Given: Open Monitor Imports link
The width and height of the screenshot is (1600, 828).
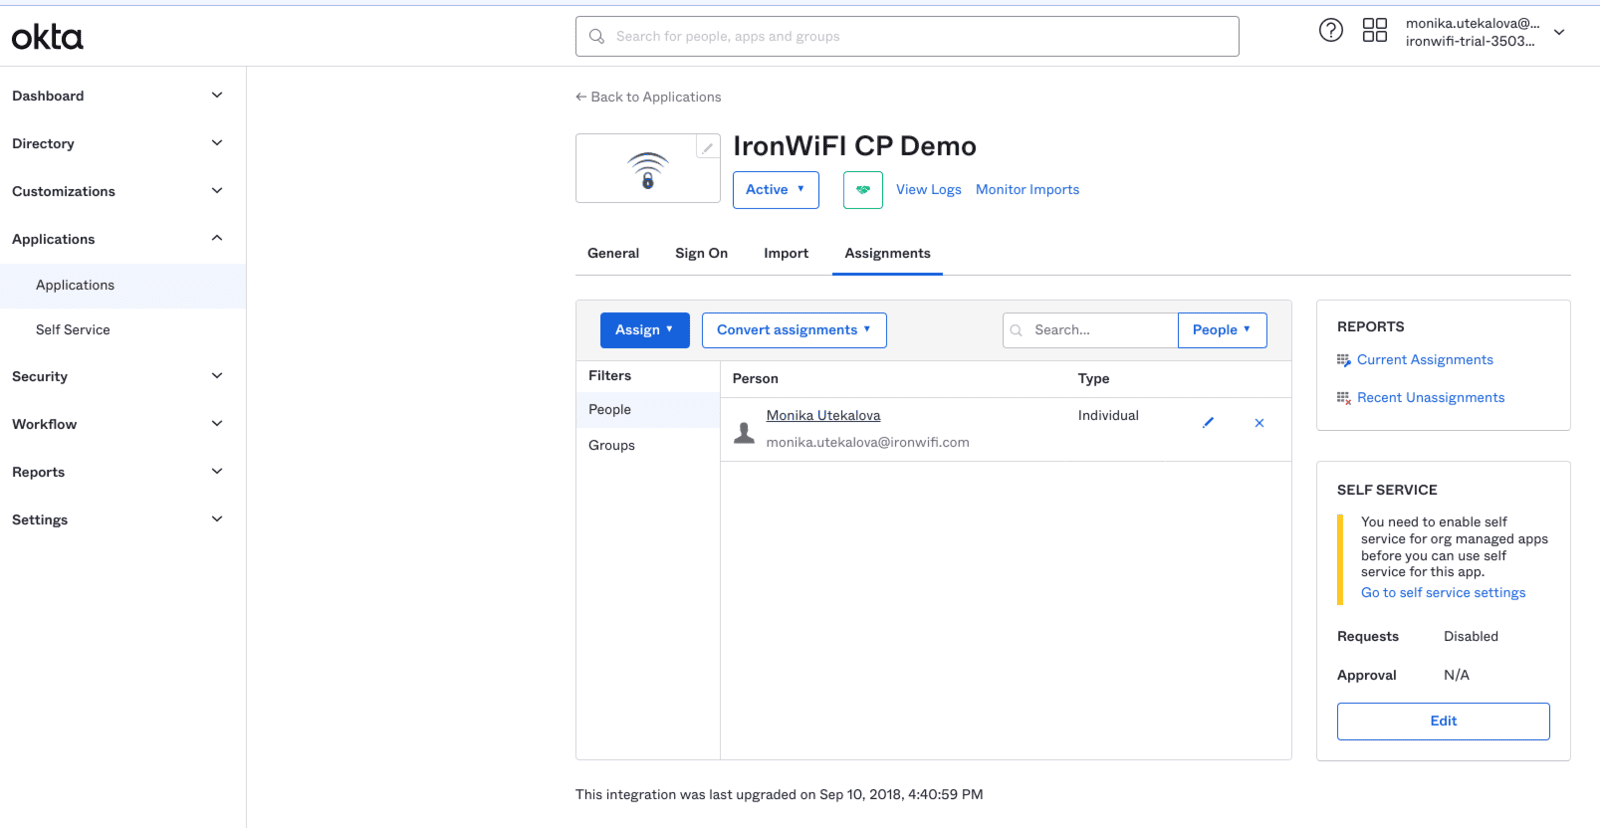Looking at the screenshot, I should (1027, 190).
